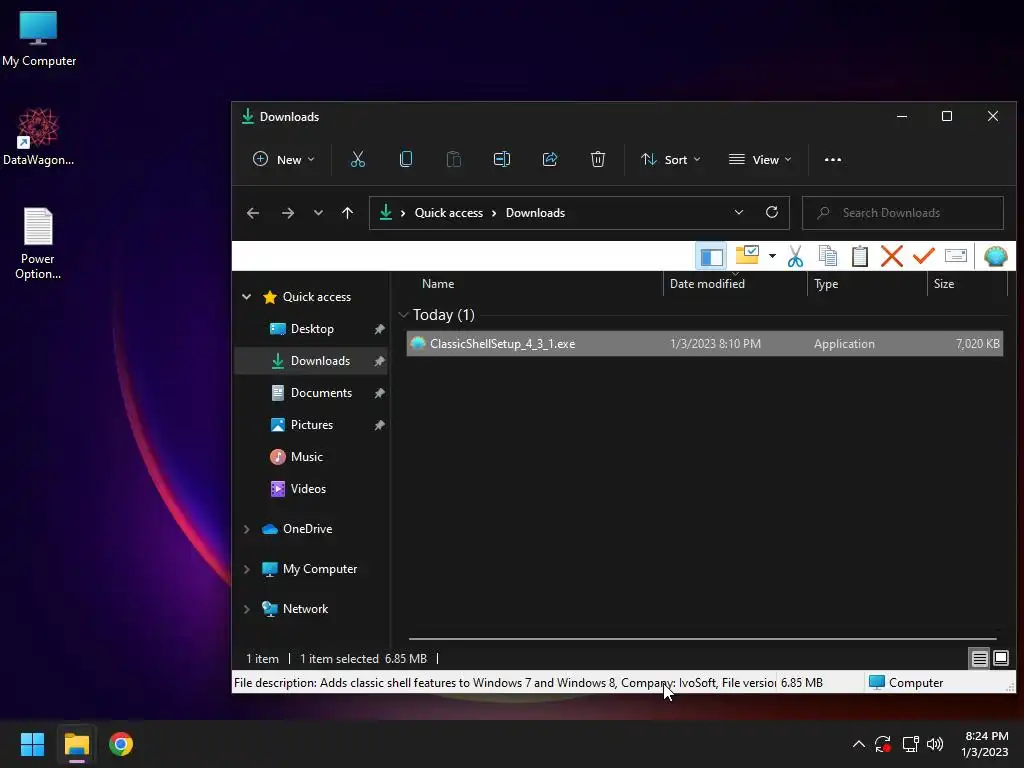The width and height of the screenshot is (1024, 768).
Task: Select Downloads in navigation pane
Action: [311, 360]
